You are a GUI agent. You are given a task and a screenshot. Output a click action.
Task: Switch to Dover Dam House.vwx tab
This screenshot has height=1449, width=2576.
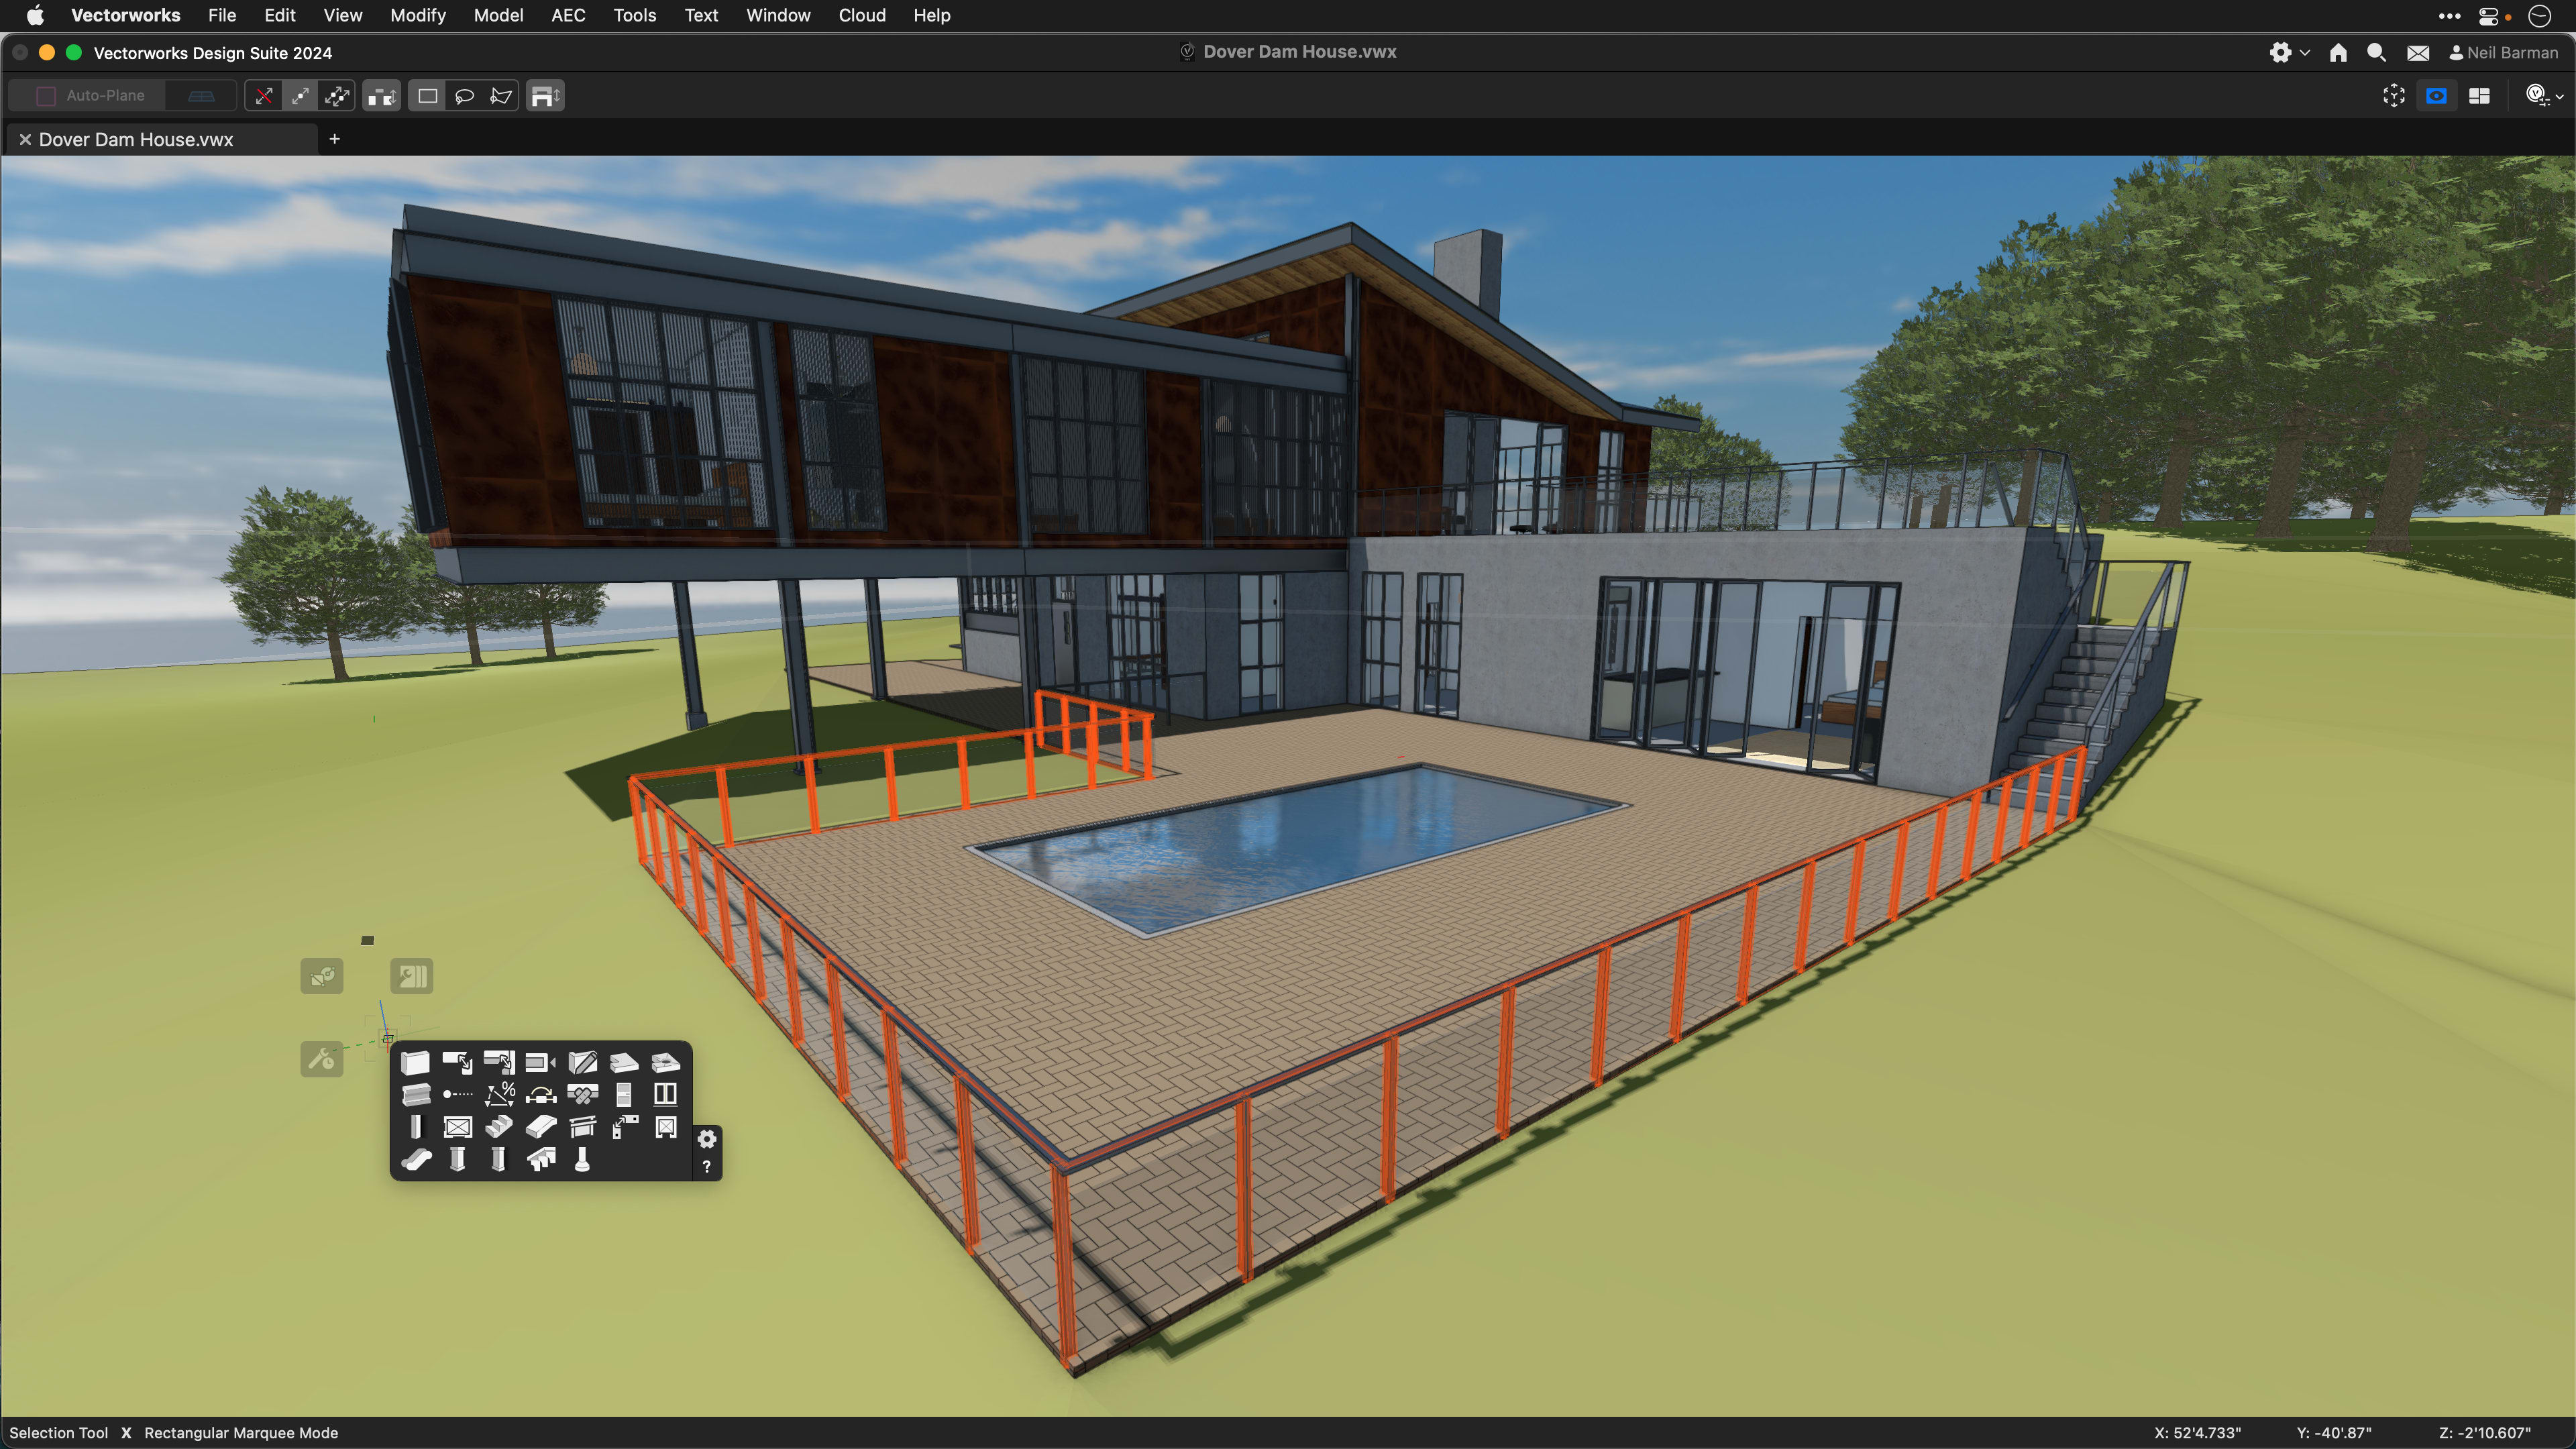136,140
